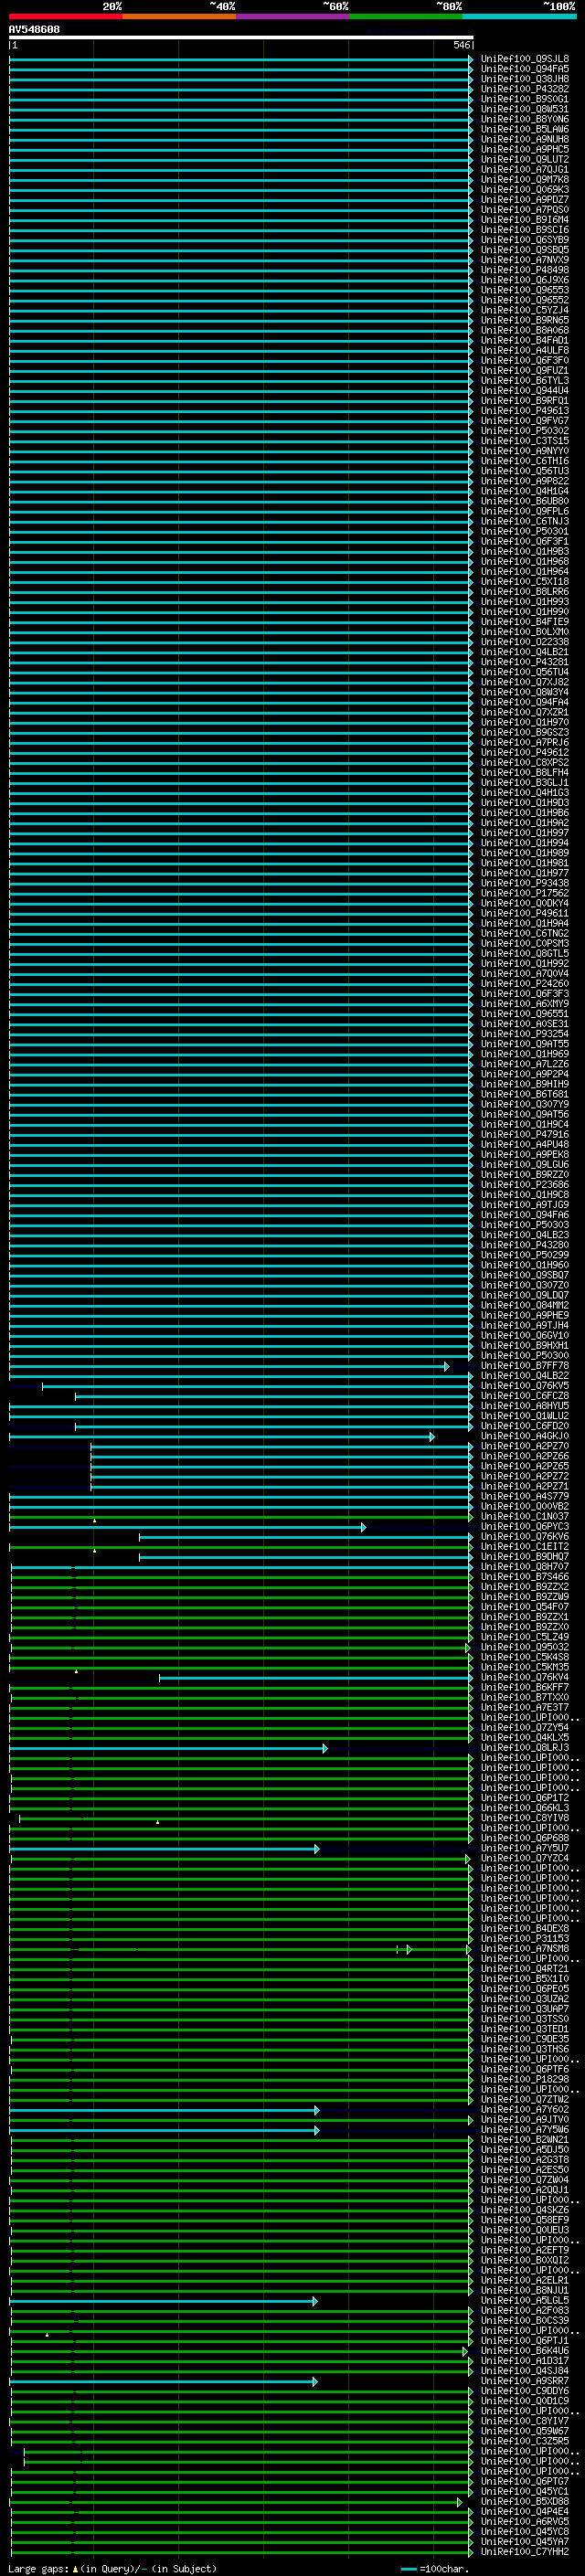Open hit UniRef100_Q94FA5
This screenshot has width=585, height=2576.
524,69
